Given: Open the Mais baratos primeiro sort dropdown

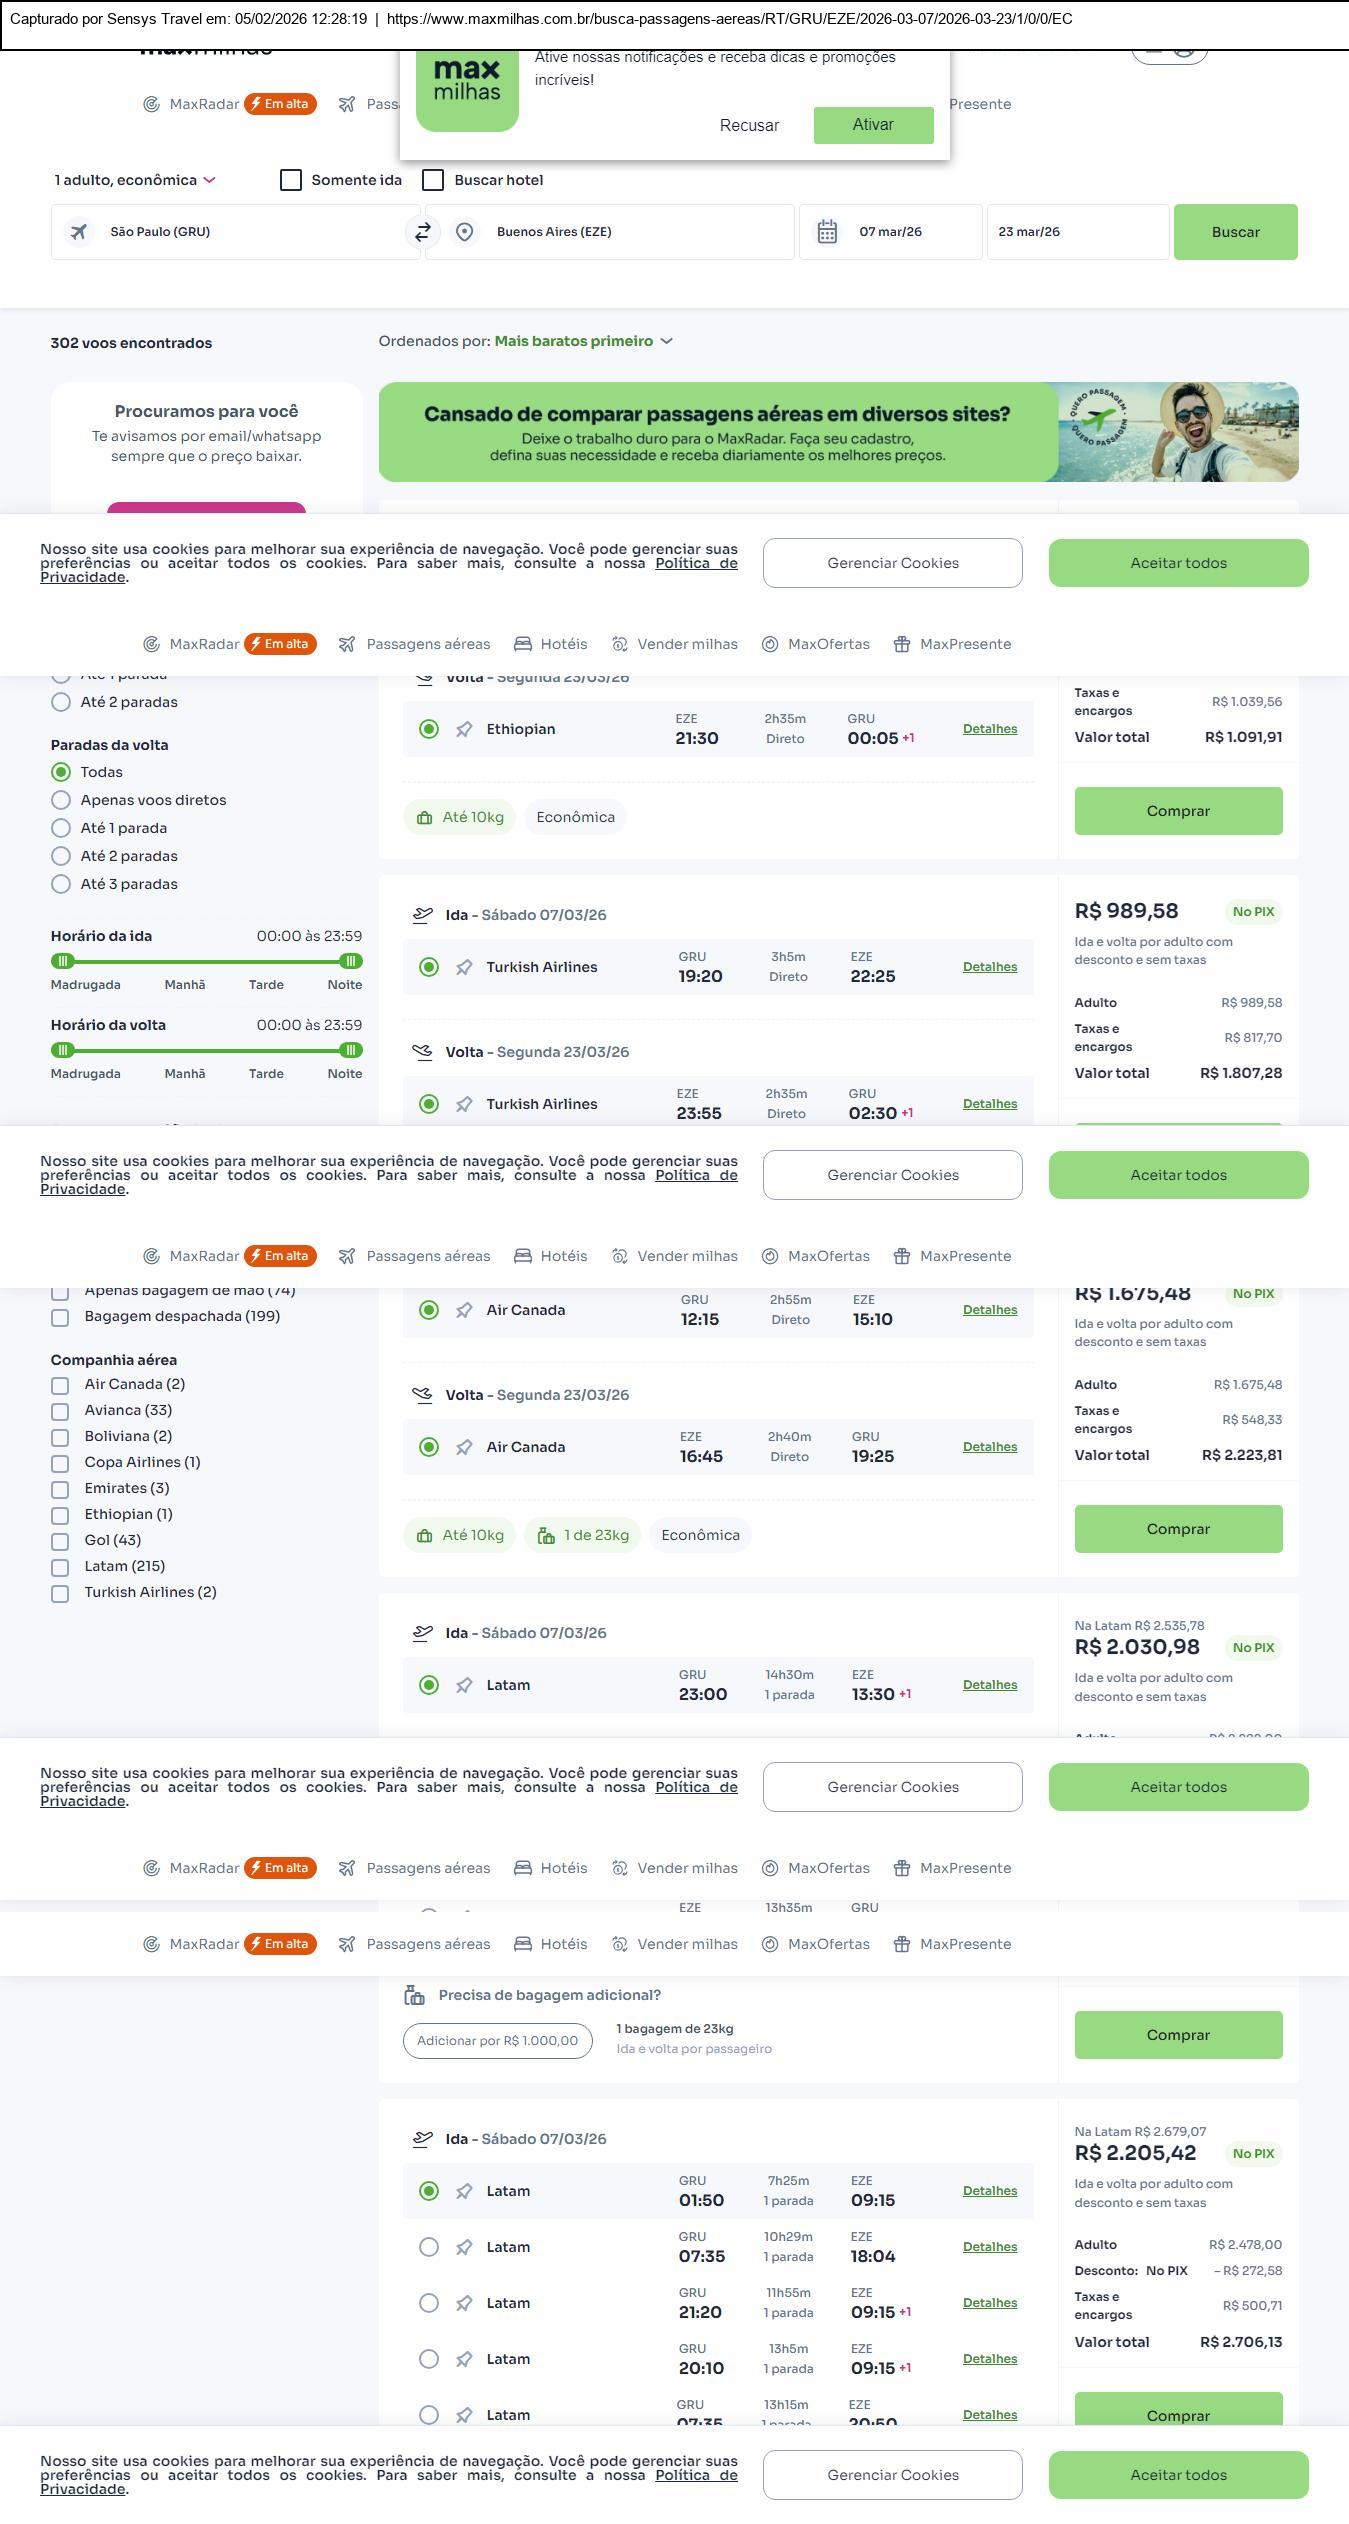Looking at the screenshot, I should [x=583, y=341].
